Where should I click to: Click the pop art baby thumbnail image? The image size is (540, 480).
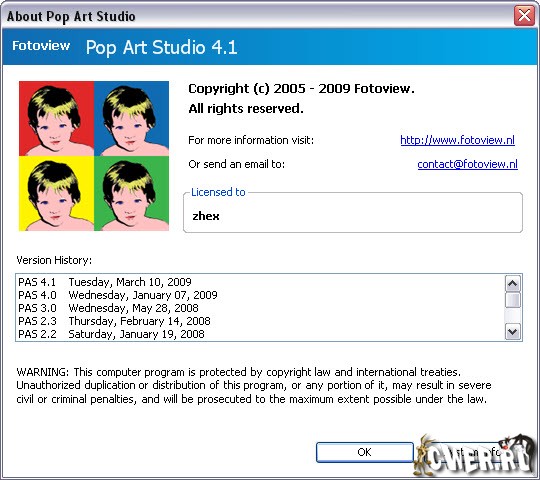coord(94,156)
